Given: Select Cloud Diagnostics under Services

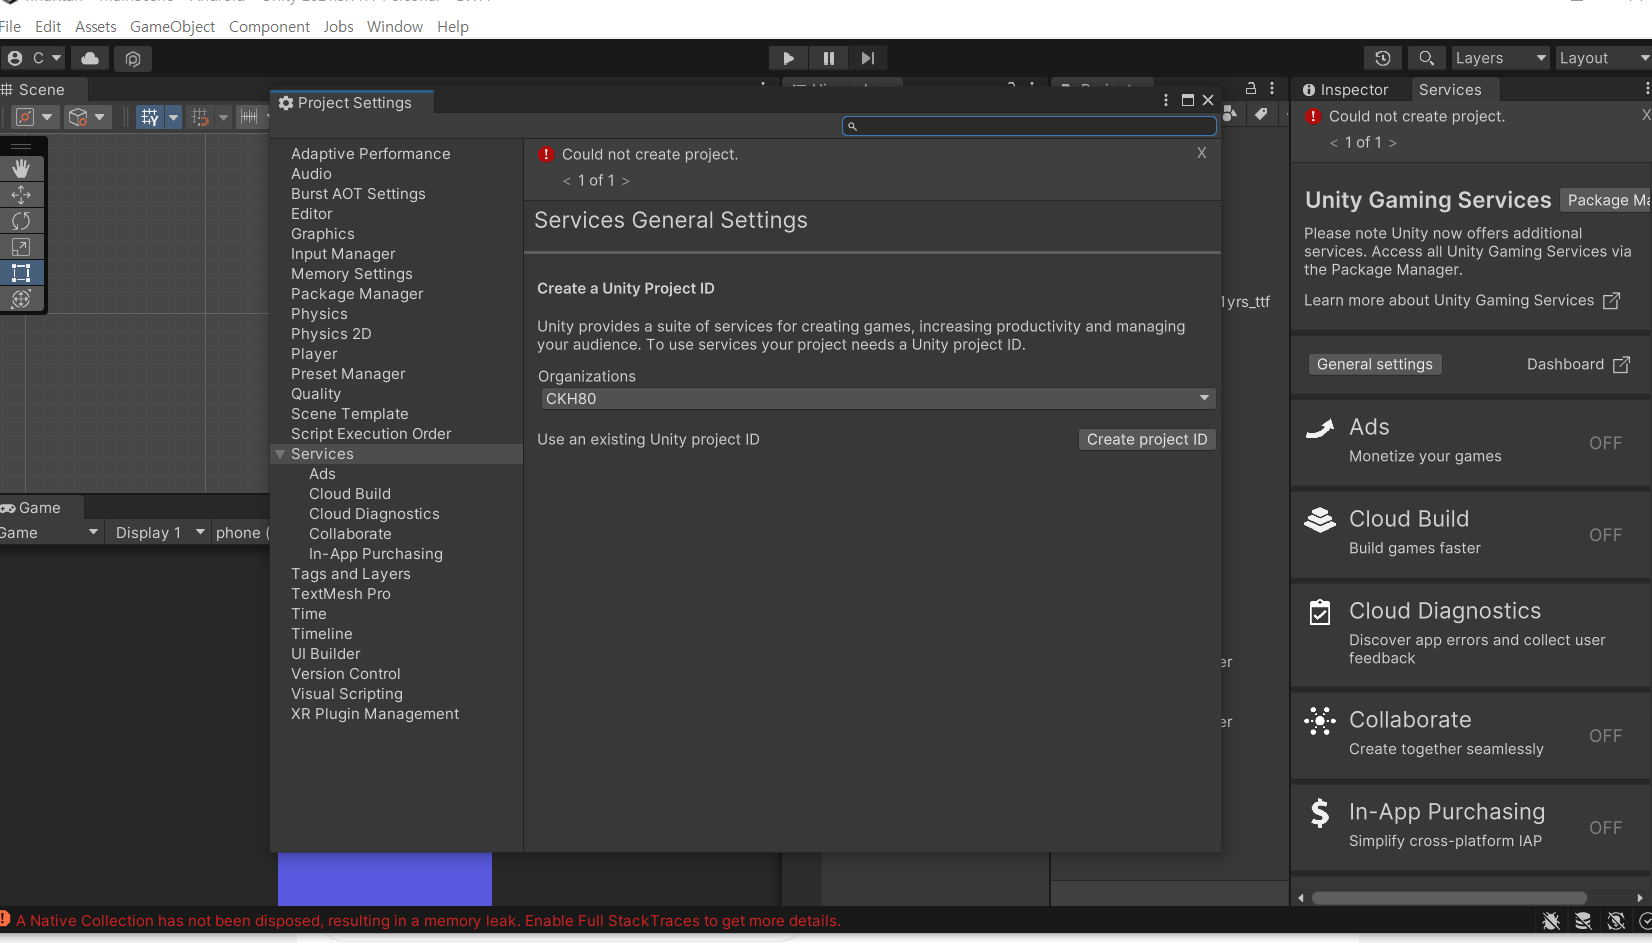Looking at the screenshot, I should point(374,514).
